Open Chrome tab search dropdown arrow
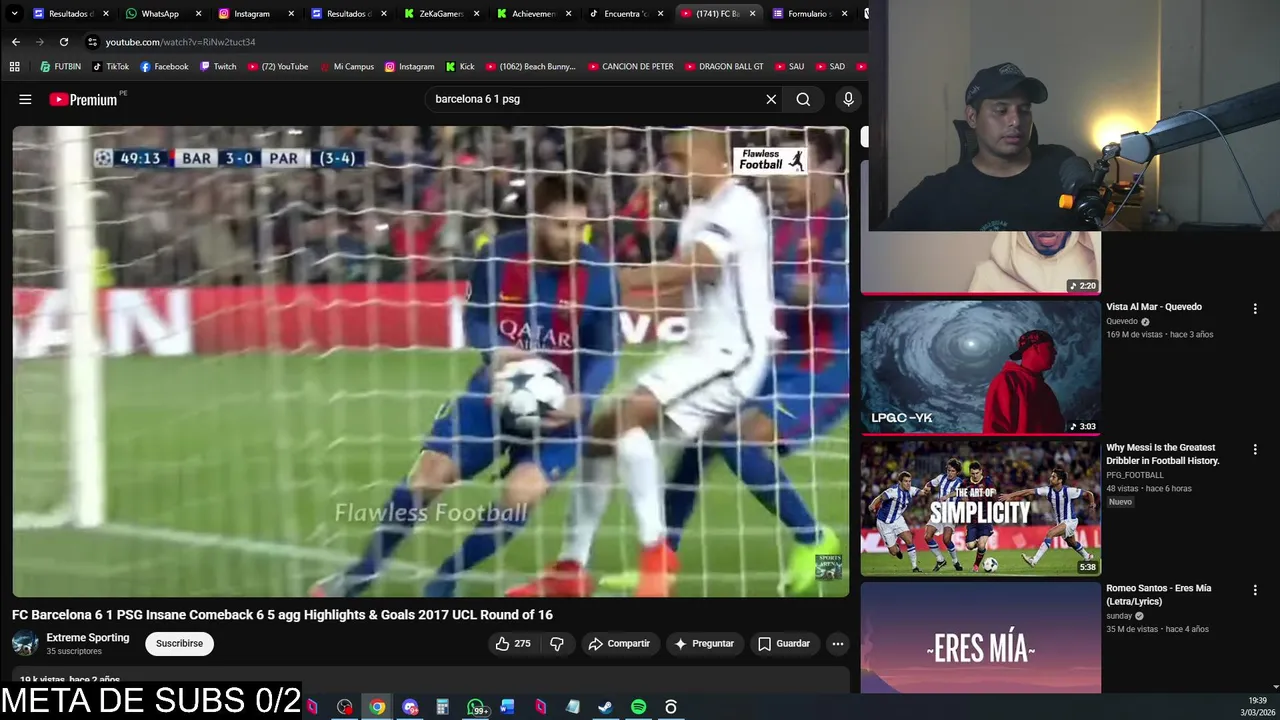Image resolution: width=1280 pixels, height=720 pixels. (14, 14)
